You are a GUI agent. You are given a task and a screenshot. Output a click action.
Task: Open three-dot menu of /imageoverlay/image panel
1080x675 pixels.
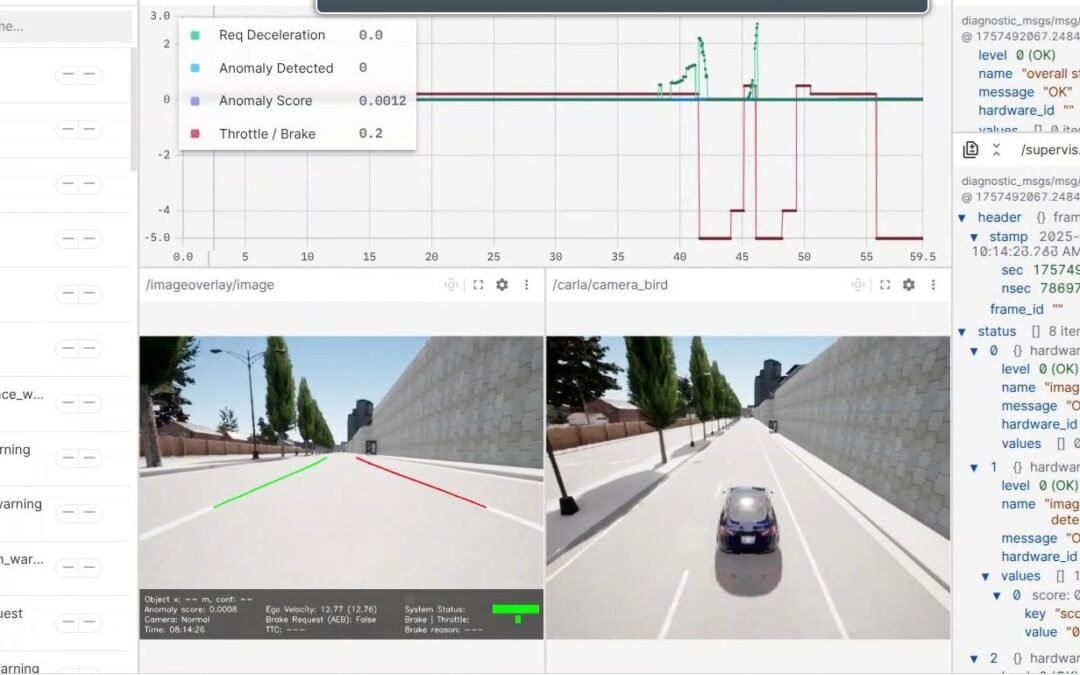(526, 285)
